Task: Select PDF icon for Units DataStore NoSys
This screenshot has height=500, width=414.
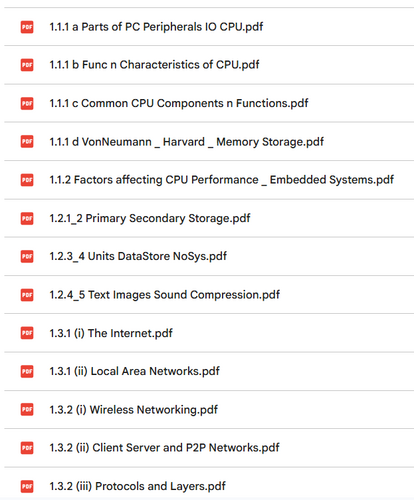Action: 27,256
